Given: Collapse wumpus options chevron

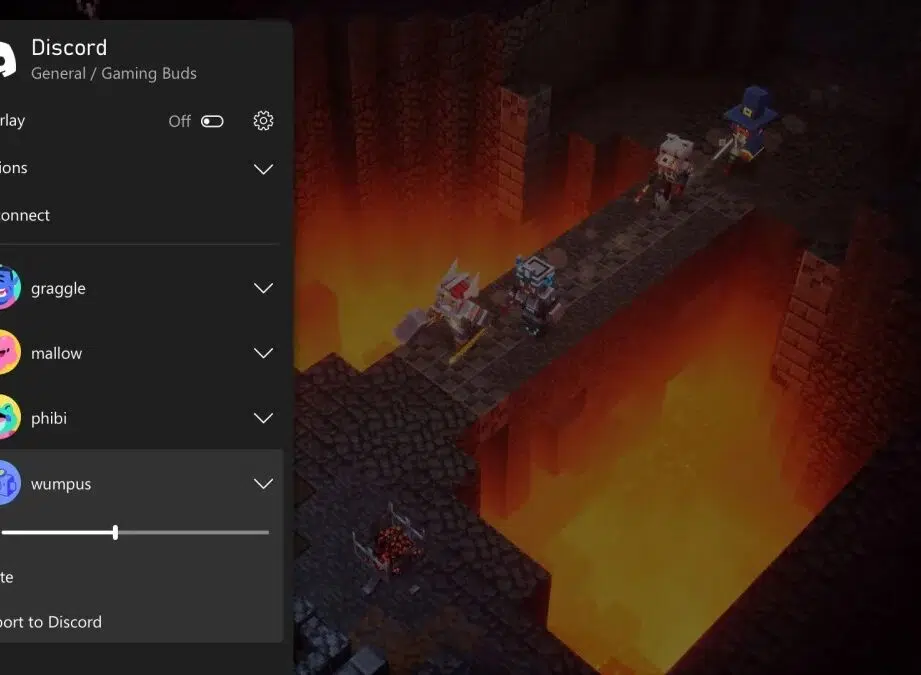Looking at the screenshot, I should coord(263,483).
